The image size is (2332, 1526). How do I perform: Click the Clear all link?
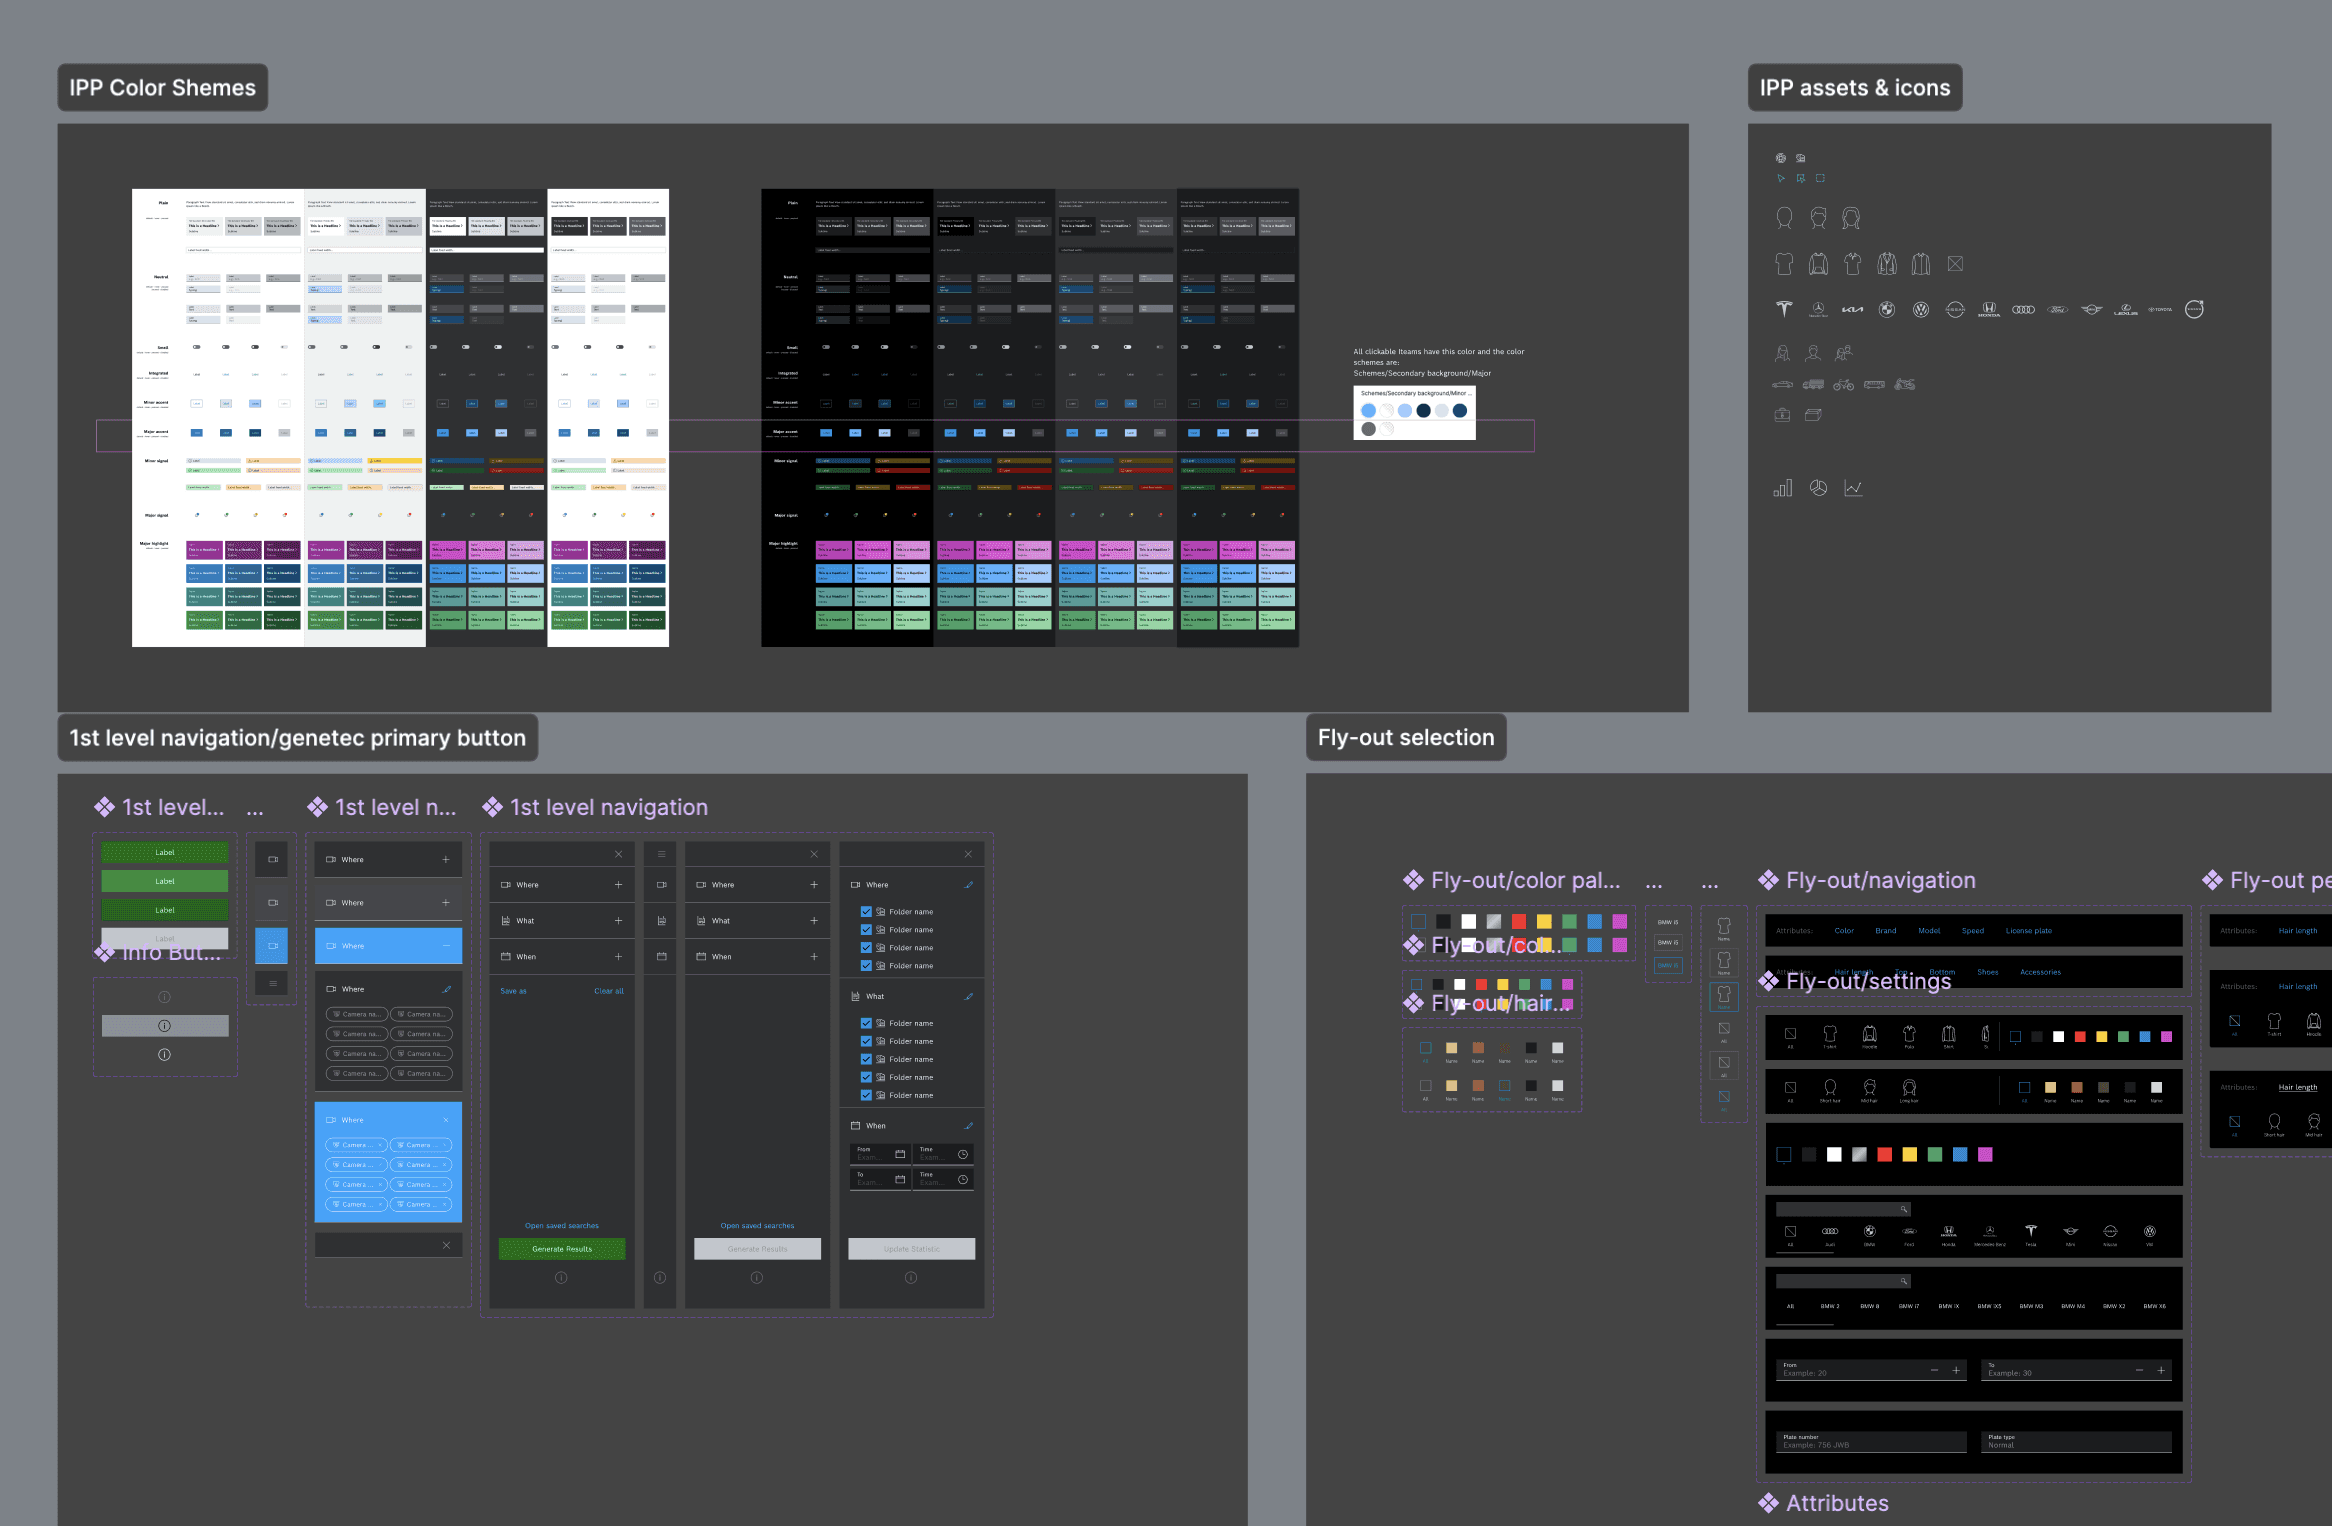608,991
